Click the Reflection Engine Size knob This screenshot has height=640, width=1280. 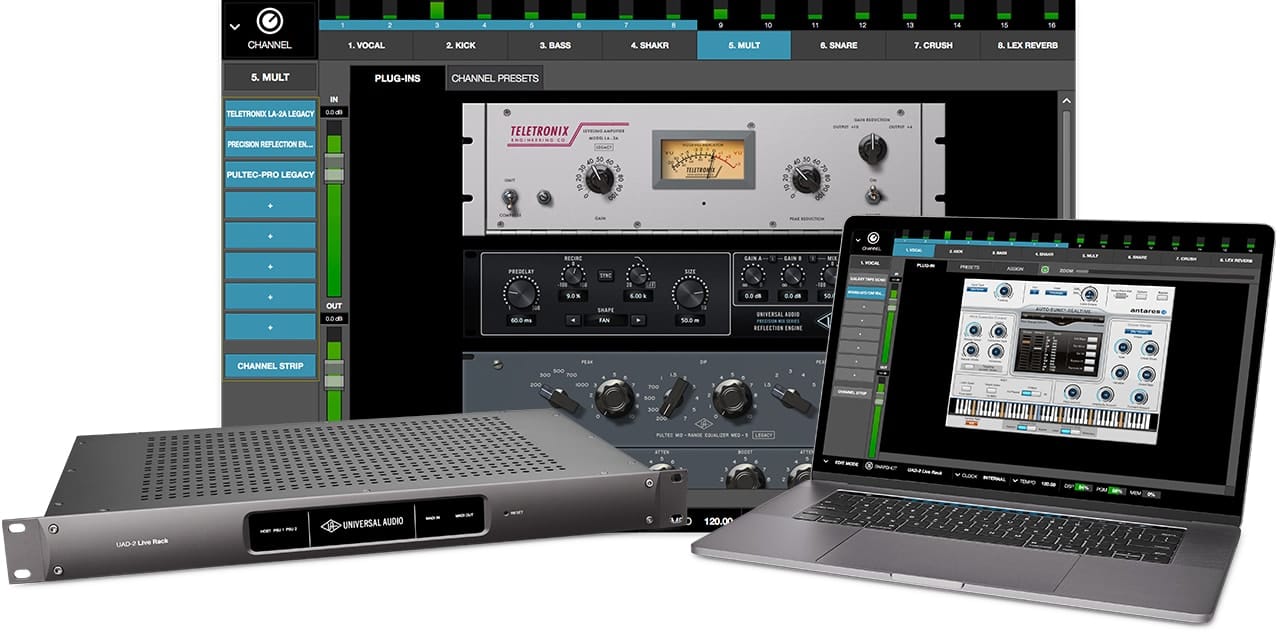pyautogui.click(x=688, y=292)
